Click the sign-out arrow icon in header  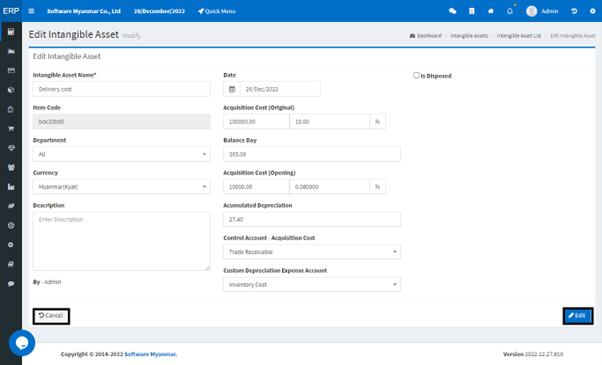574,11
